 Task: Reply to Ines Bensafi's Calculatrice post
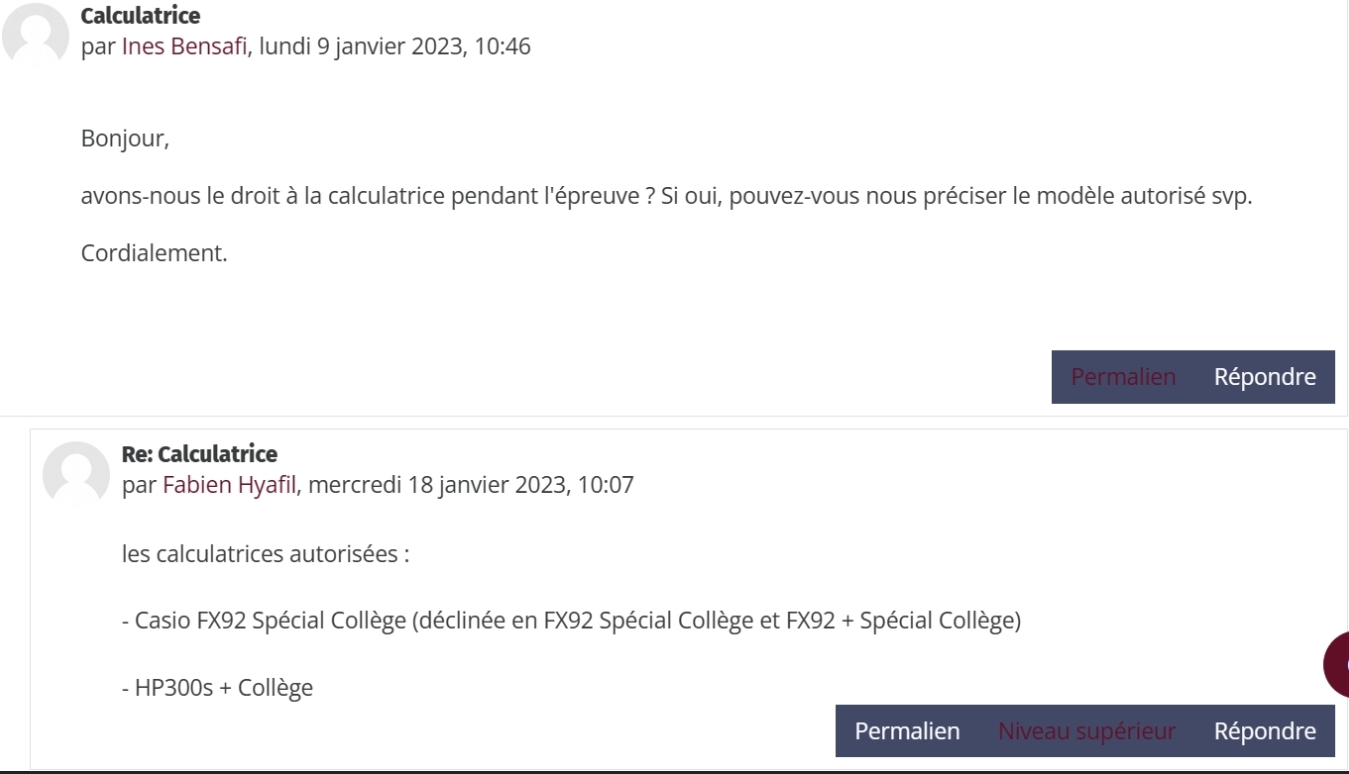click(x=1265, y=377)
